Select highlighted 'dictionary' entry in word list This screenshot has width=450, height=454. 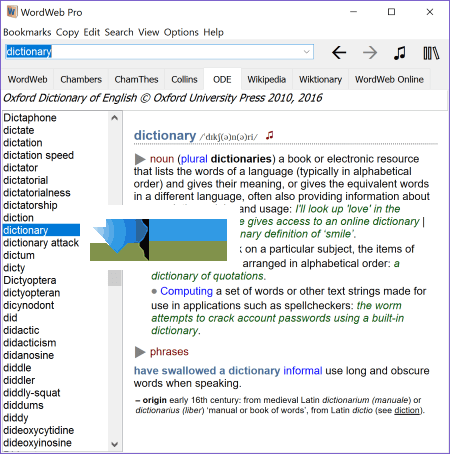41,230
